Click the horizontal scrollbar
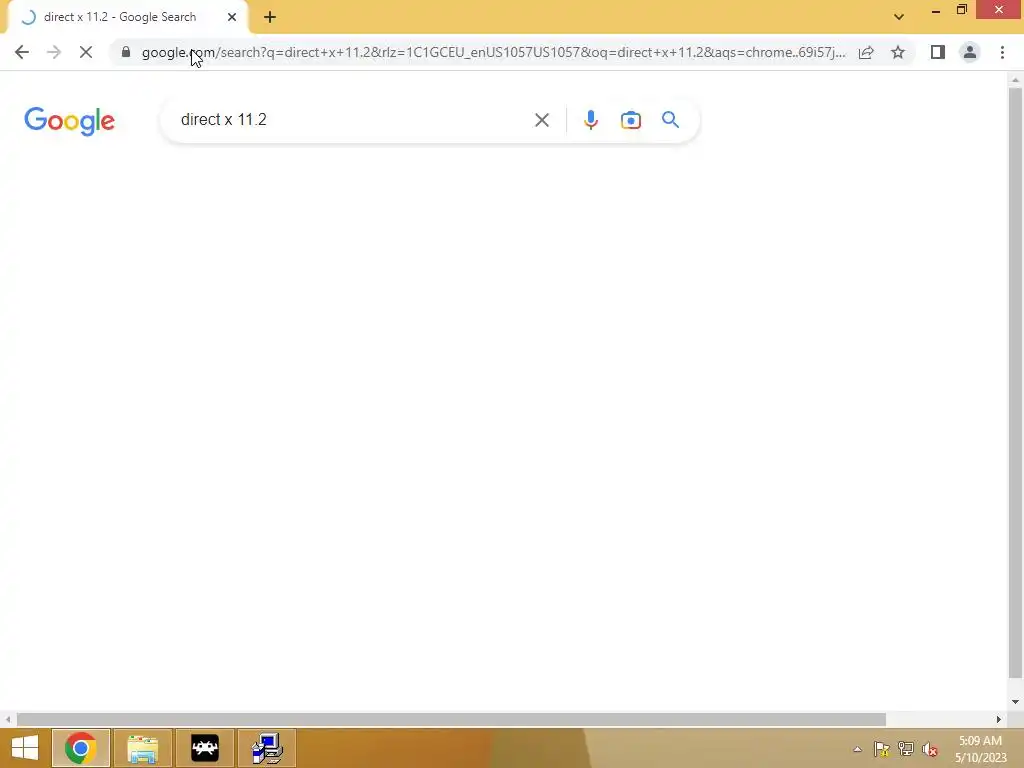The width and height of the screenshot is (1024, 768). pyautogui.click(x=451, y=719)
